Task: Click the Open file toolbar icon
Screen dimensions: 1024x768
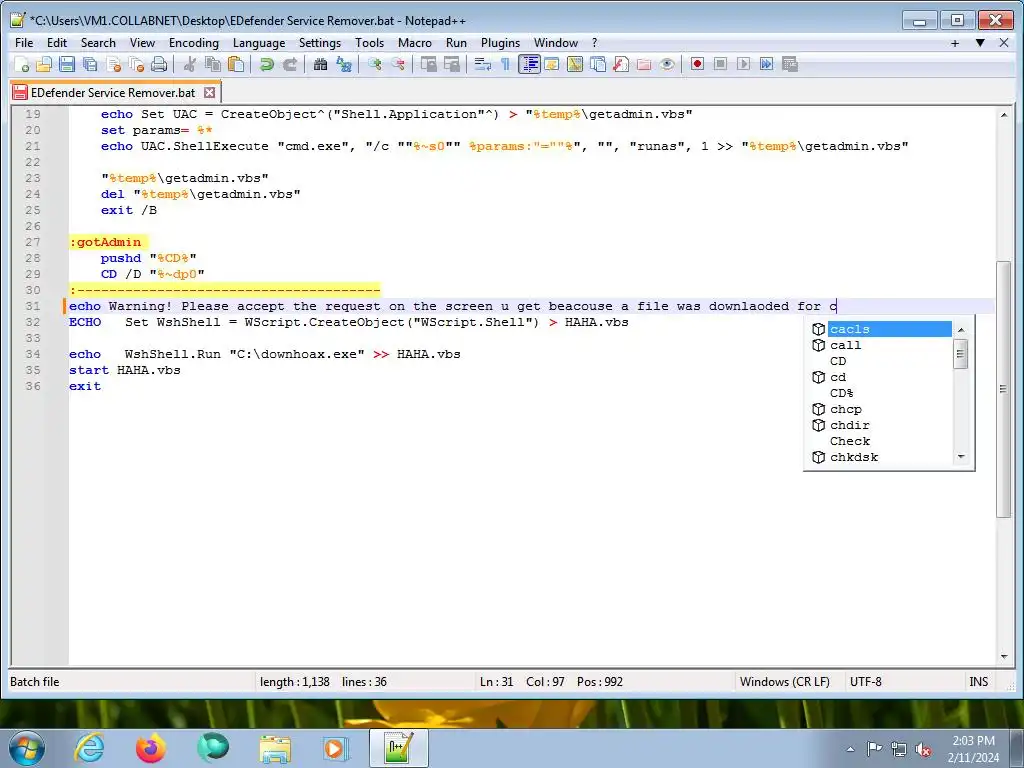Action: (44, 64)
